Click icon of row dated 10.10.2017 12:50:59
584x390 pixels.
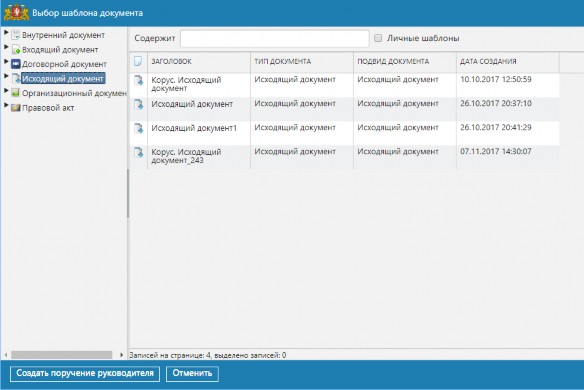(x=139, y=80)
